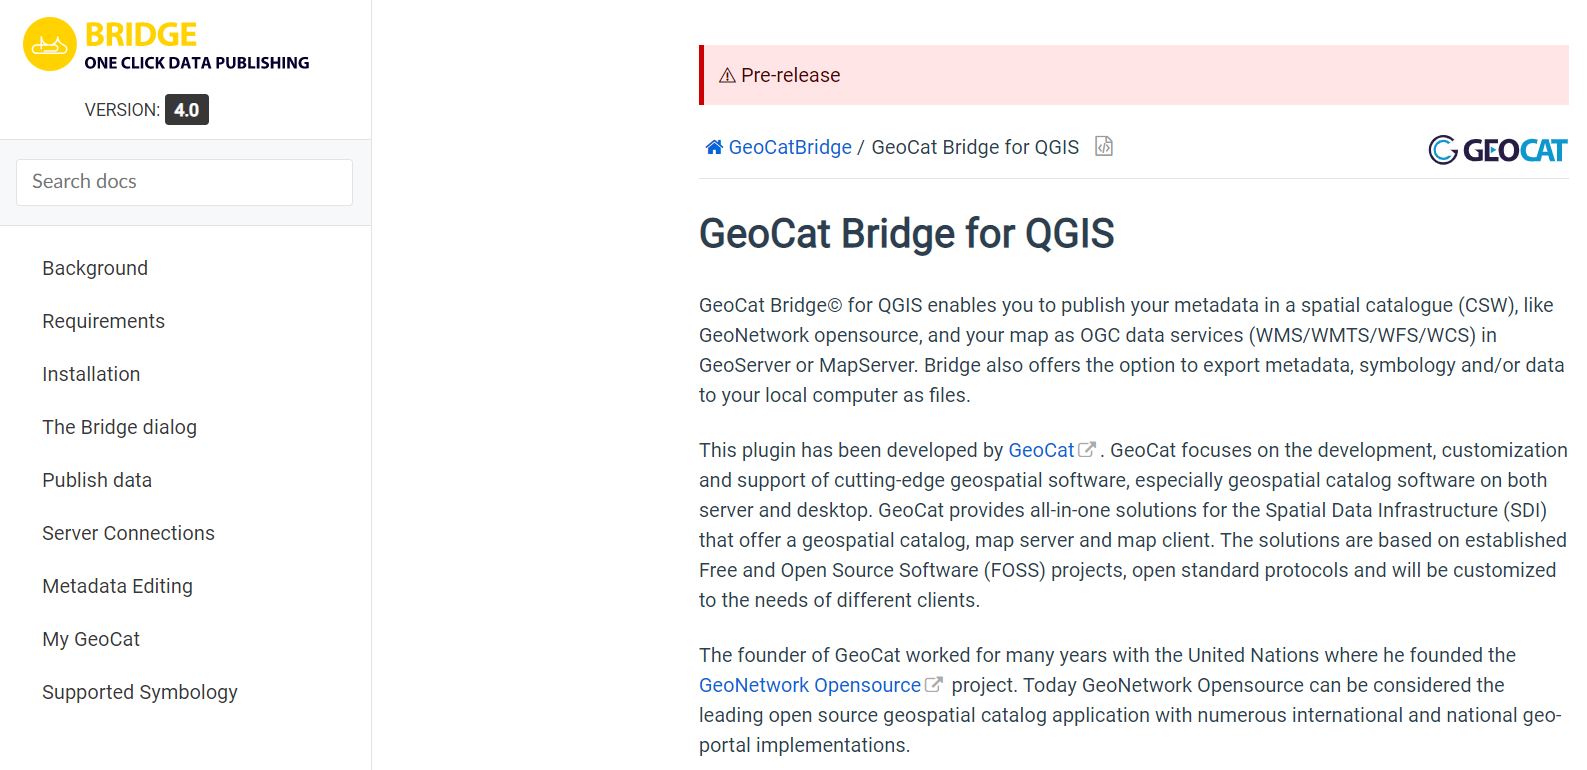Viewport: 1587px width, 770px height.
Task: Open Server Connections documentation
Action: [x=128, y=533]
